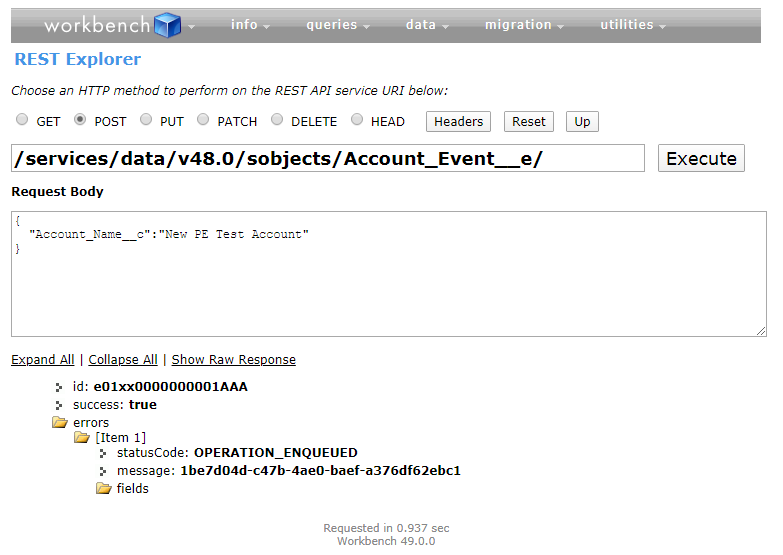Viewport: 783px width, 555px height.
Task: Click the bullet beside the id node
Action: tap(59, 387)
